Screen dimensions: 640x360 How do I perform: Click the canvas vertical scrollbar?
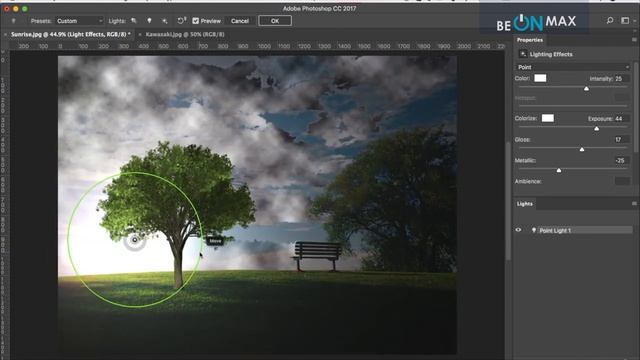[508, 200]
